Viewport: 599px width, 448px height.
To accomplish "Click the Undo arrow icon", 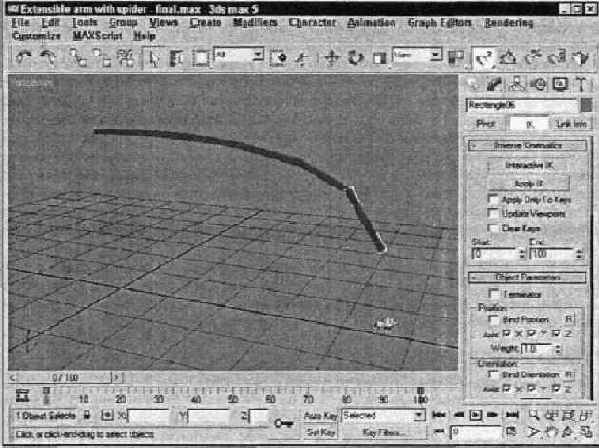I will click(24, 58).
